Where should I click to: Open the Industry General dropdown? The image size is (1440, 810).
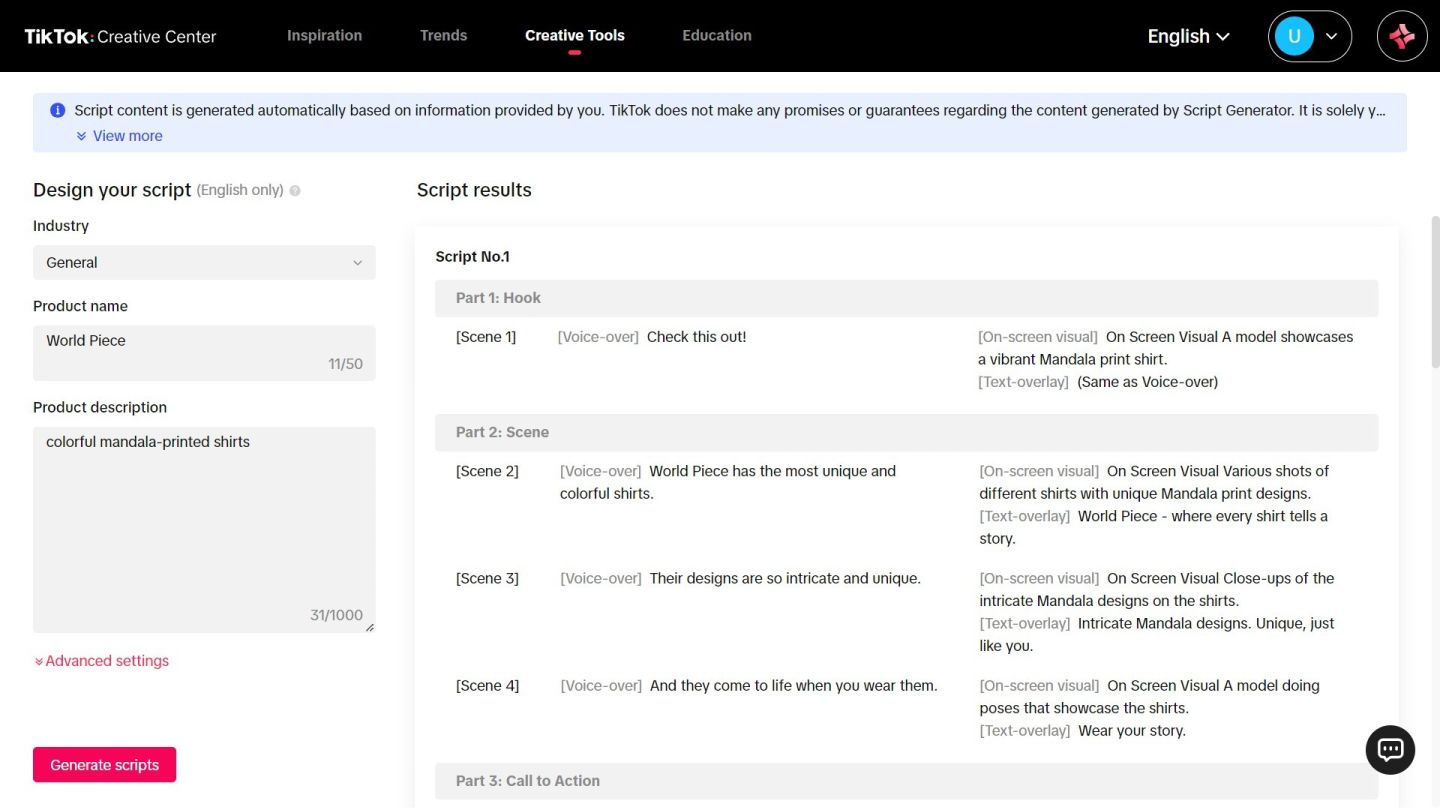204,263
